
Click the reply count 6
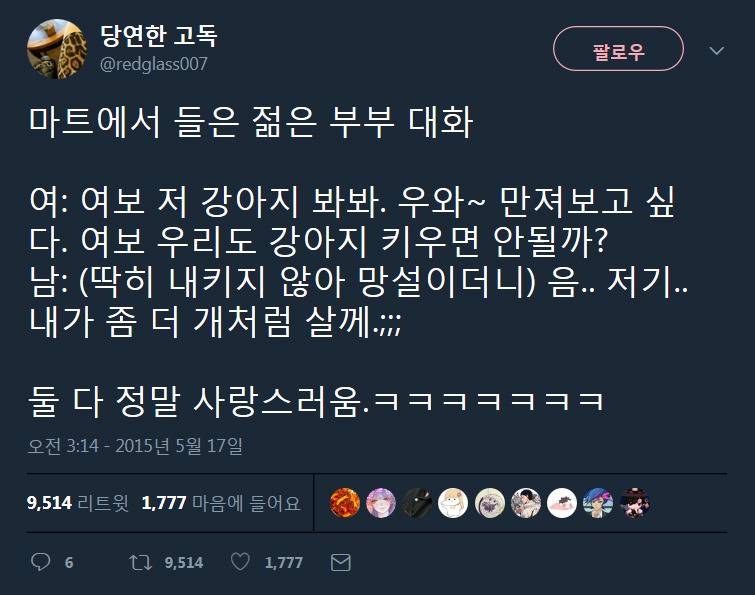pyautogui.click(x=69, y=562)
